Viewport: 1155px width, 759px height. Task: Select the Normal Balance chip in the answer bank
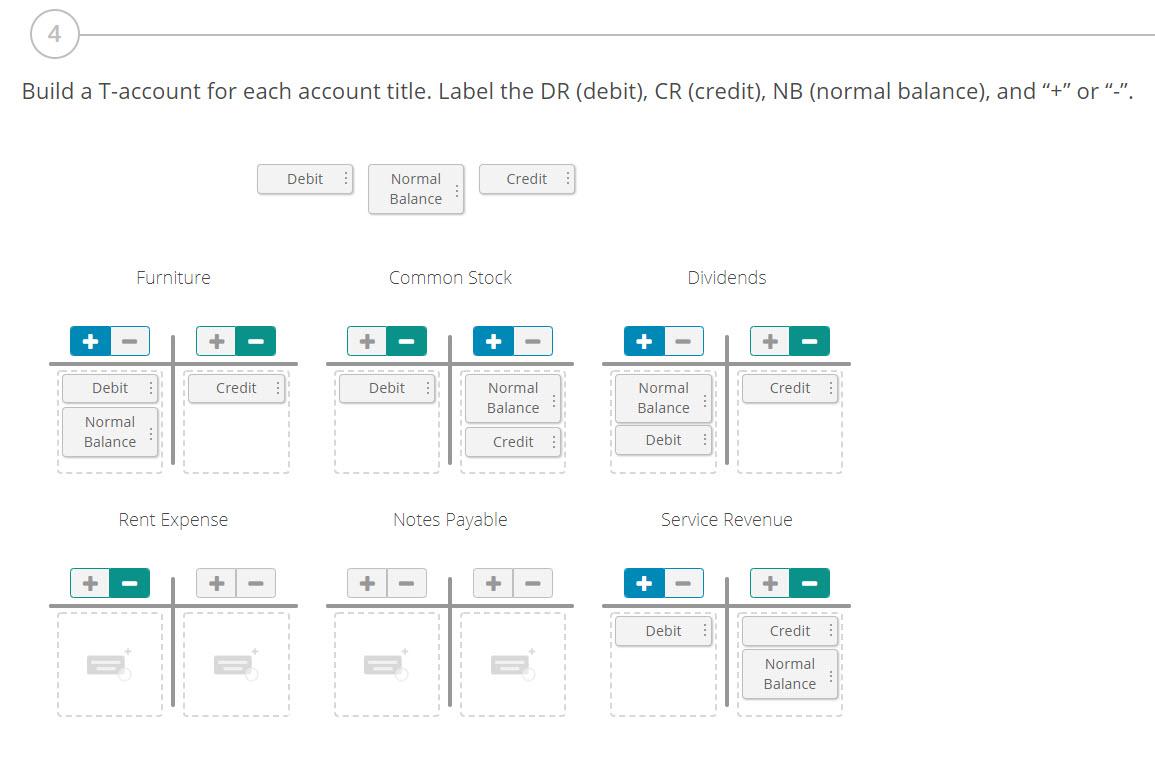click(x=416, y=189)
